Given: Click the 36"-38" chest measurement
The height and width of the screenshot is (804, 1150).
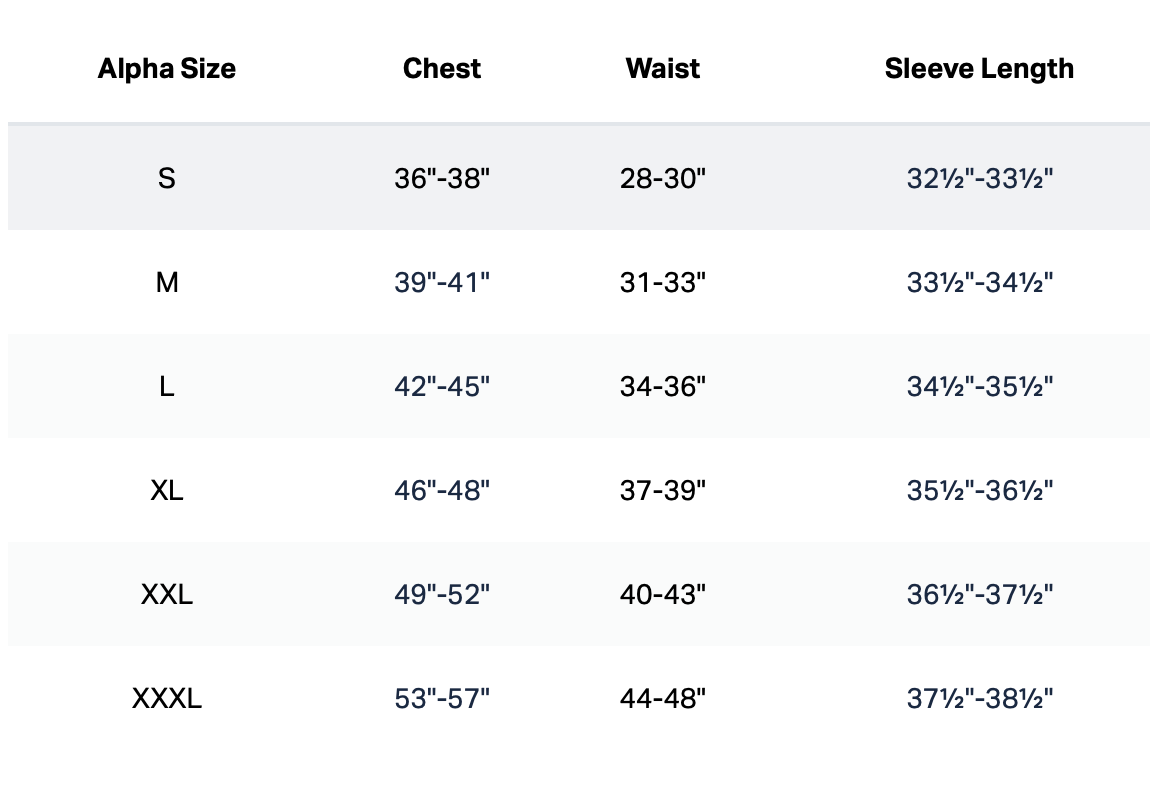Looking at the screenshot, I should tap(442, 179).
